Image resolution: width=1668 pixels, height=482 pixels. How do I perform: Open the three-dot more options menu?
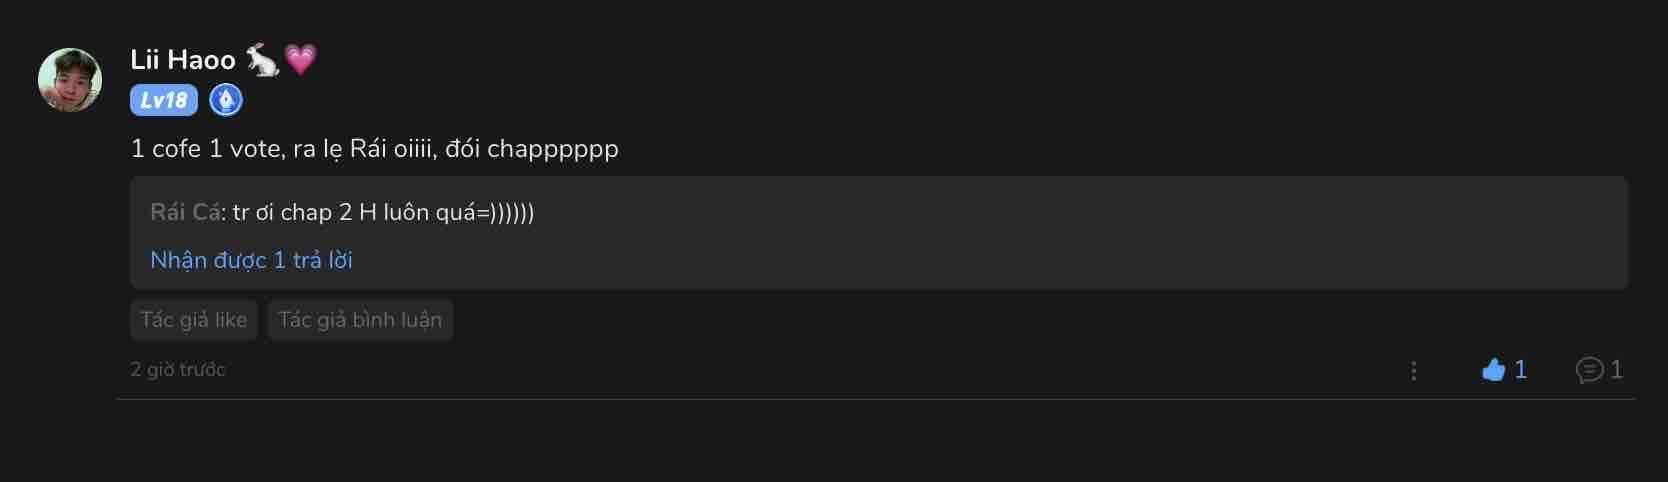tap(1413, 371)
